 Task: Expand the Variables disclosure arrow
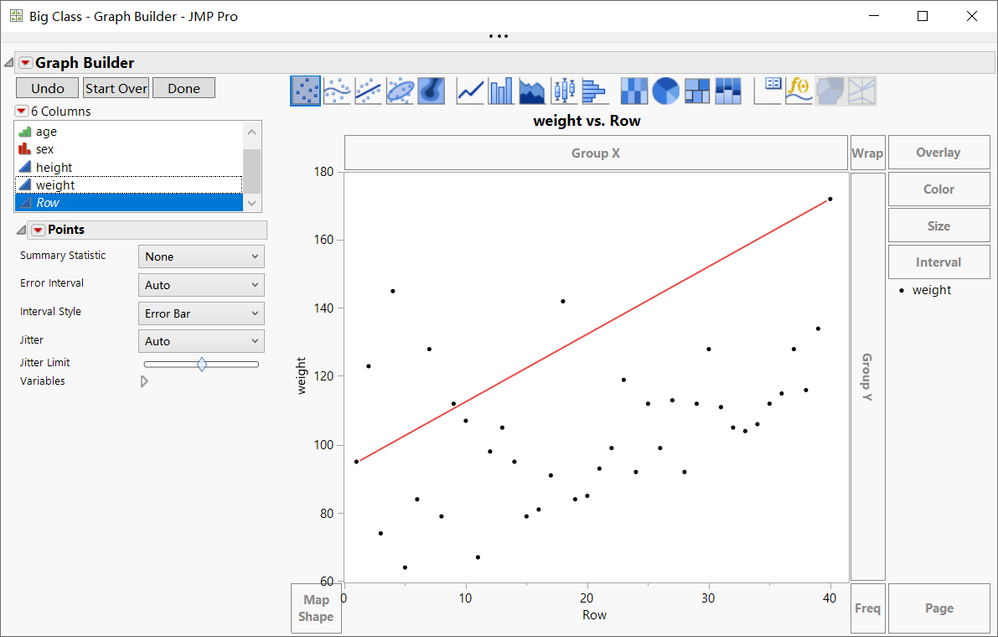(144, 381)
